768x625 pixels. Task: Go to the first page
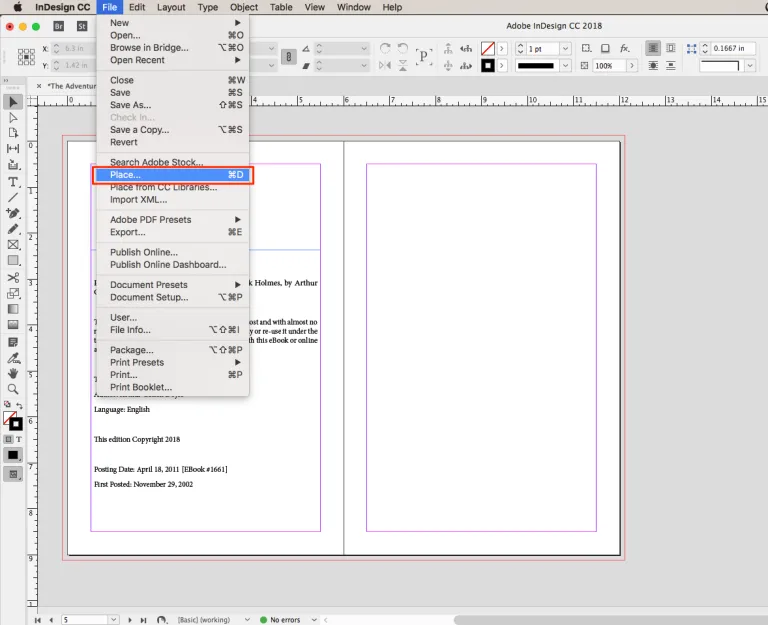point(38,620)
